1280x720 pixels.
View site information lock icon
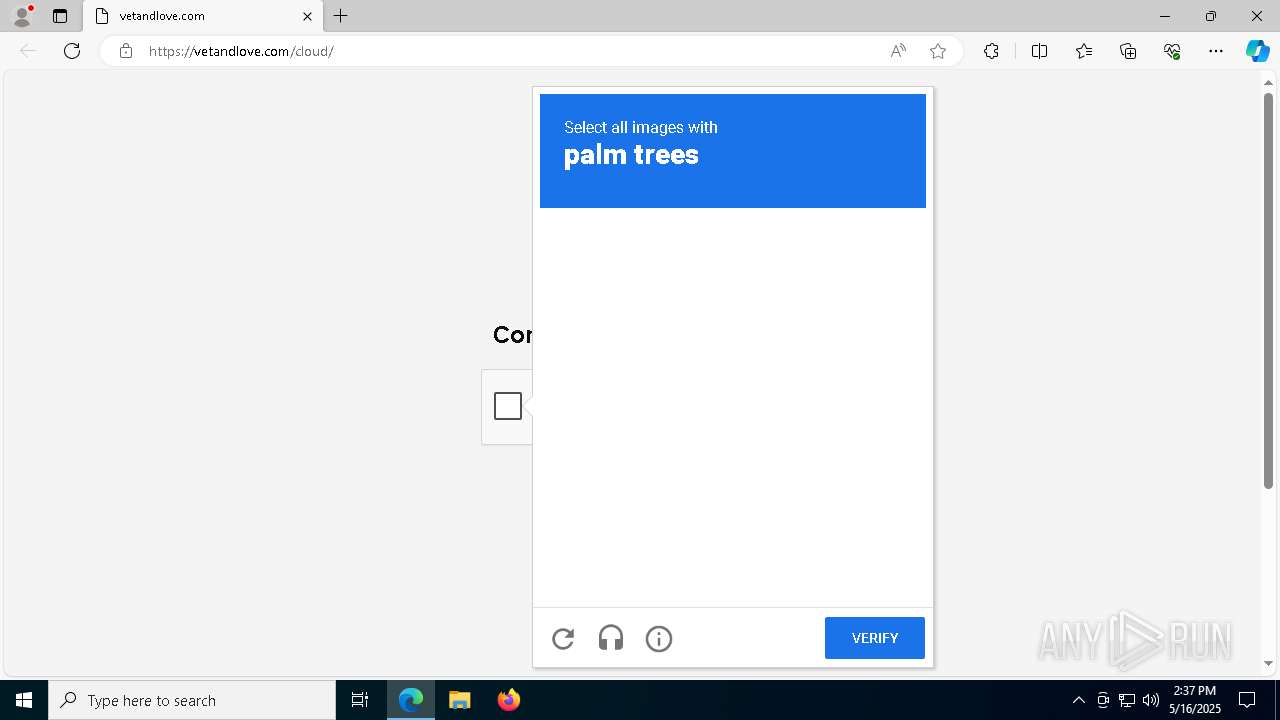[126, 51]
